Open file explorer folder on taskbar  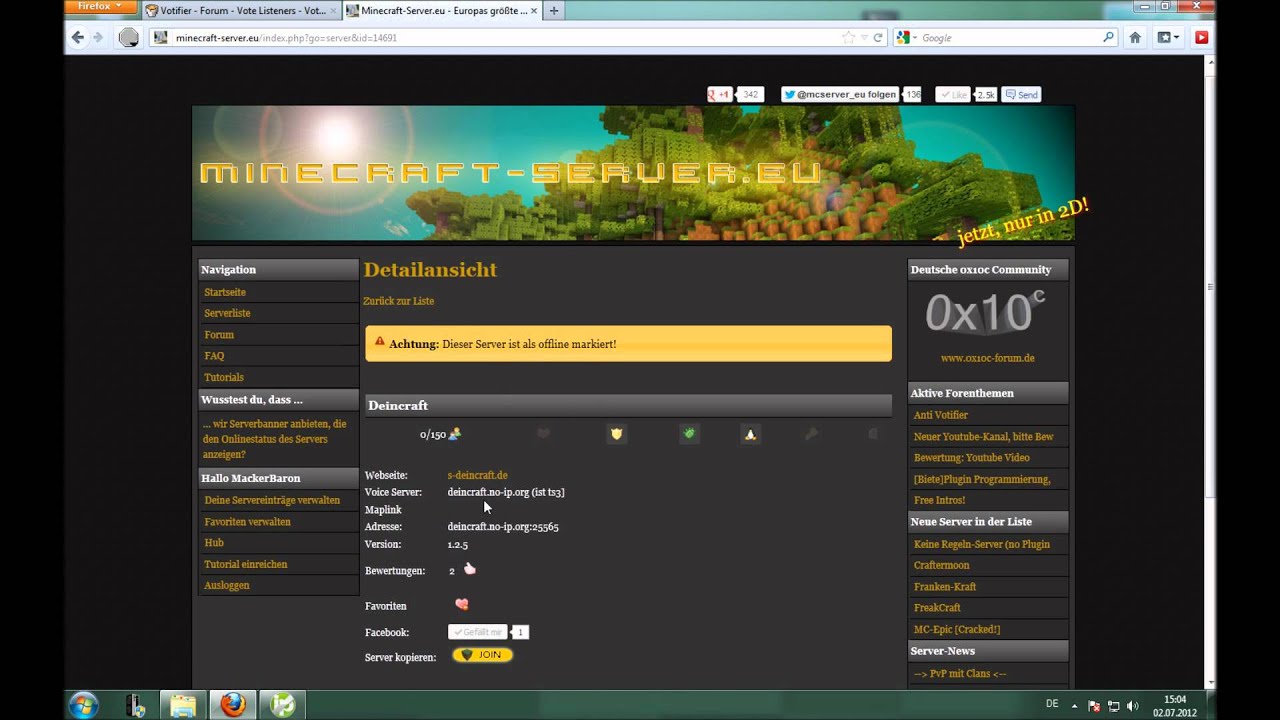click(x=183, y=705)
